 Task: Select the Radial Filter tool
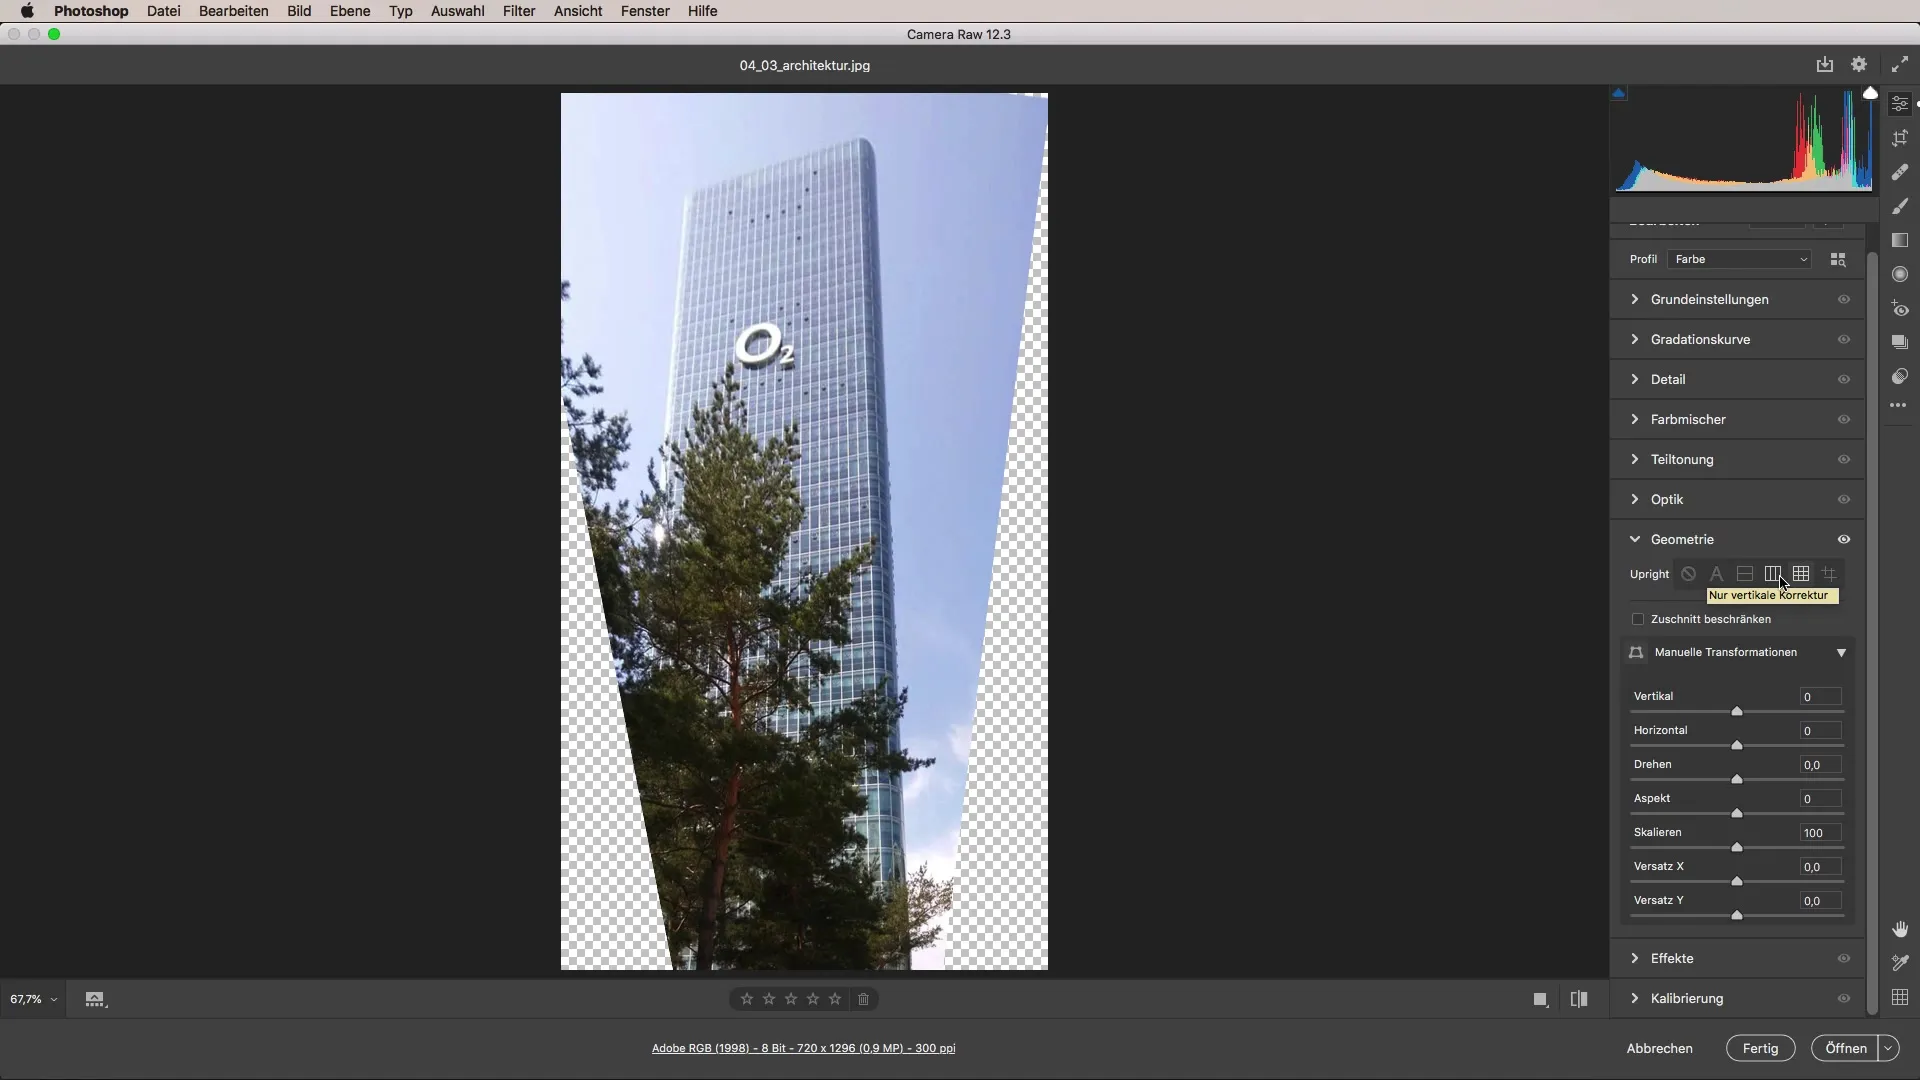tap(1900, 274)
